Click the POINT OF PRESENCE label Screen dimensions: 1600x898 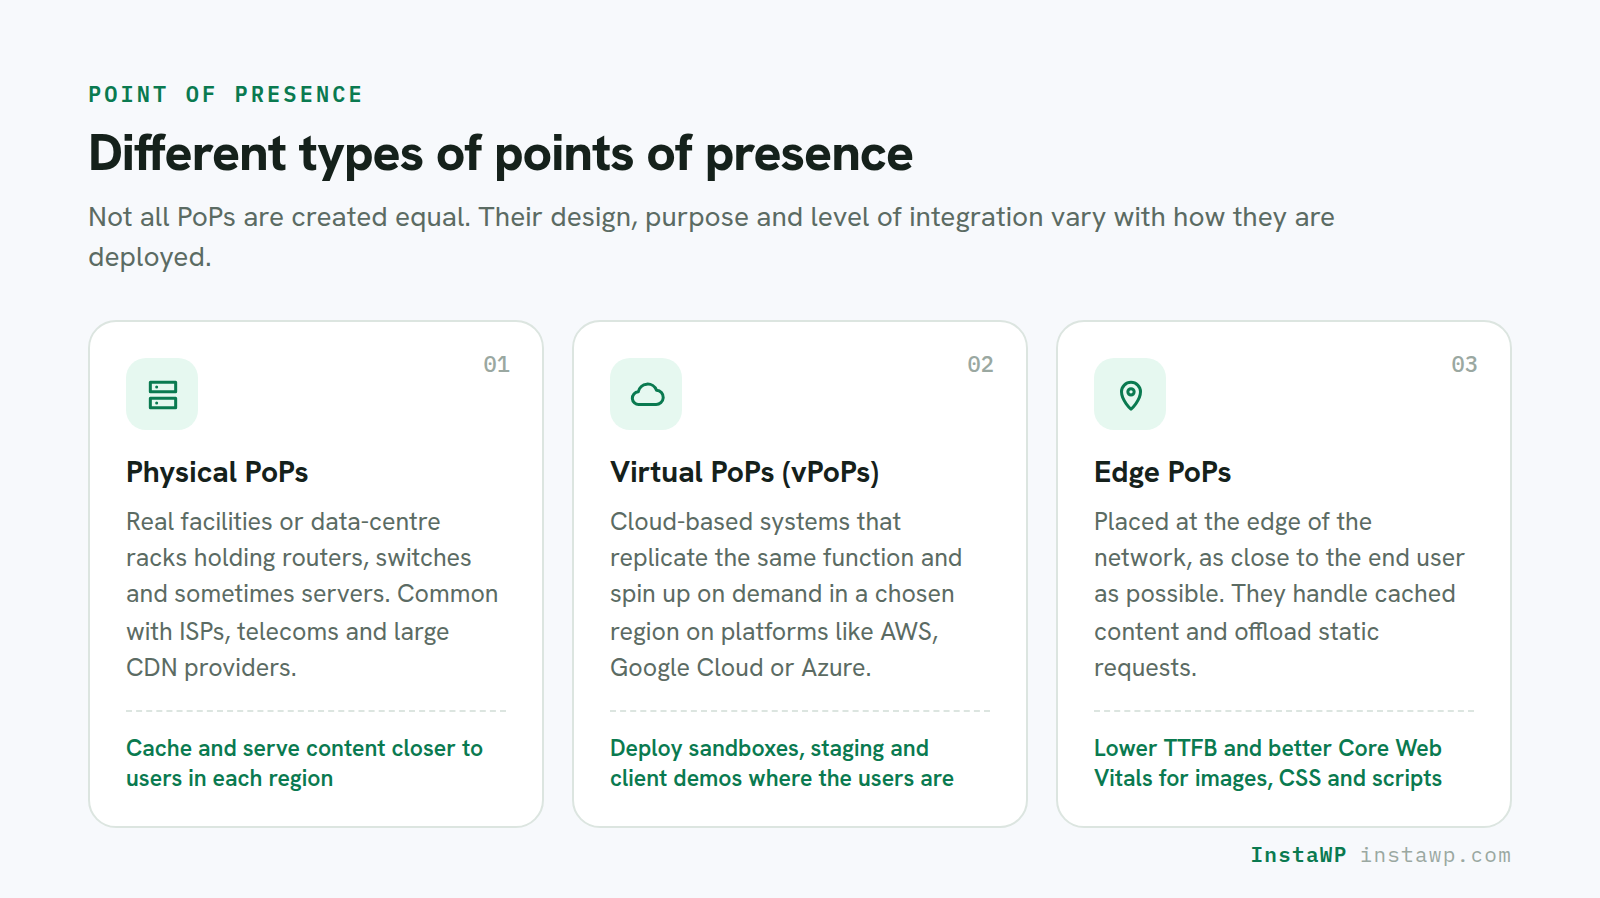(x=225, y=95)
